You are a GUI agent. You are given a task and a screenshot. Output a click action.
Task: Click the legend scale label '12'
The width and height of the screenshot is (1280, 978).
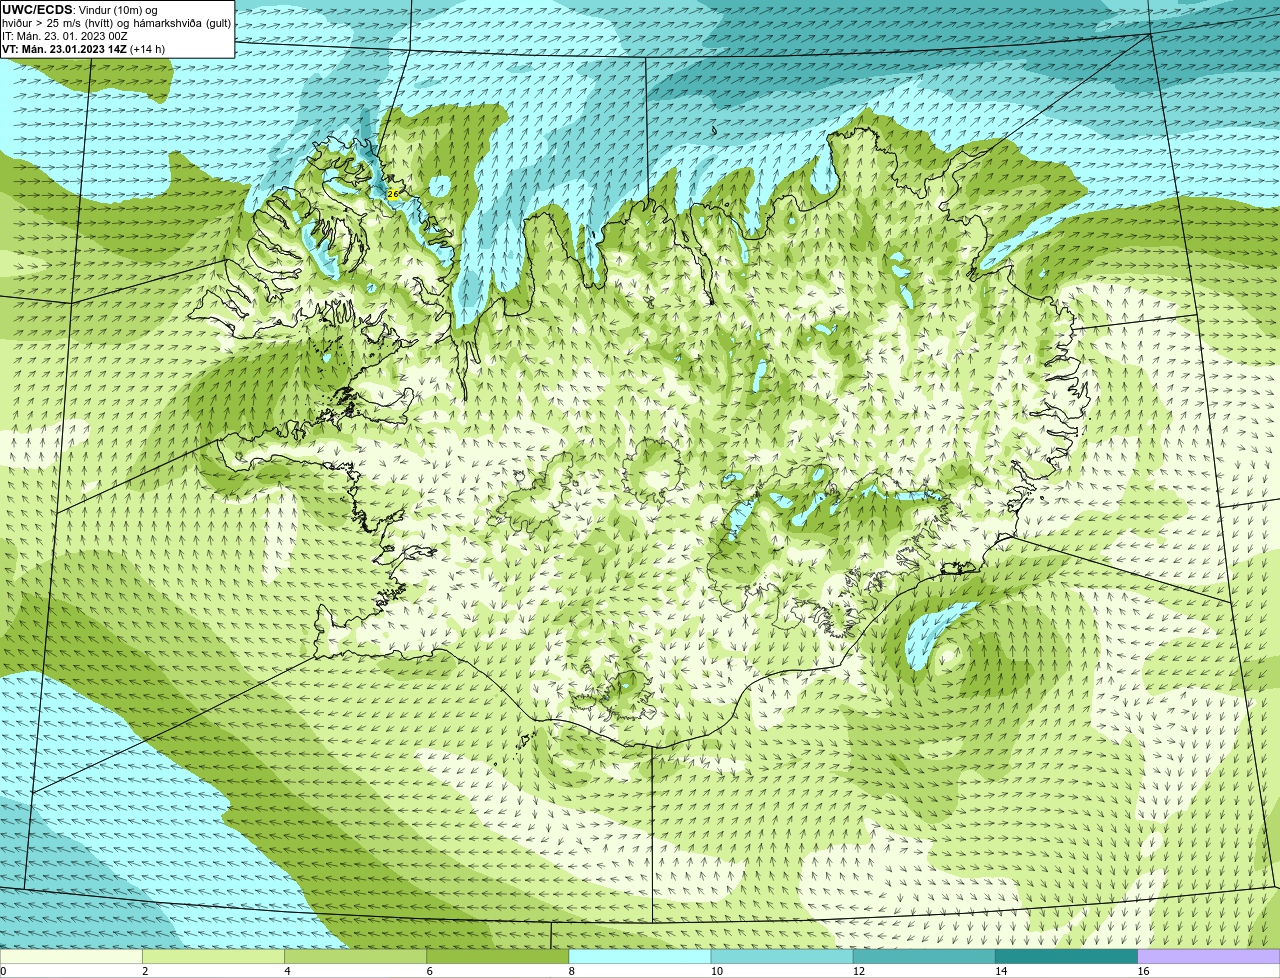(859, 971)
